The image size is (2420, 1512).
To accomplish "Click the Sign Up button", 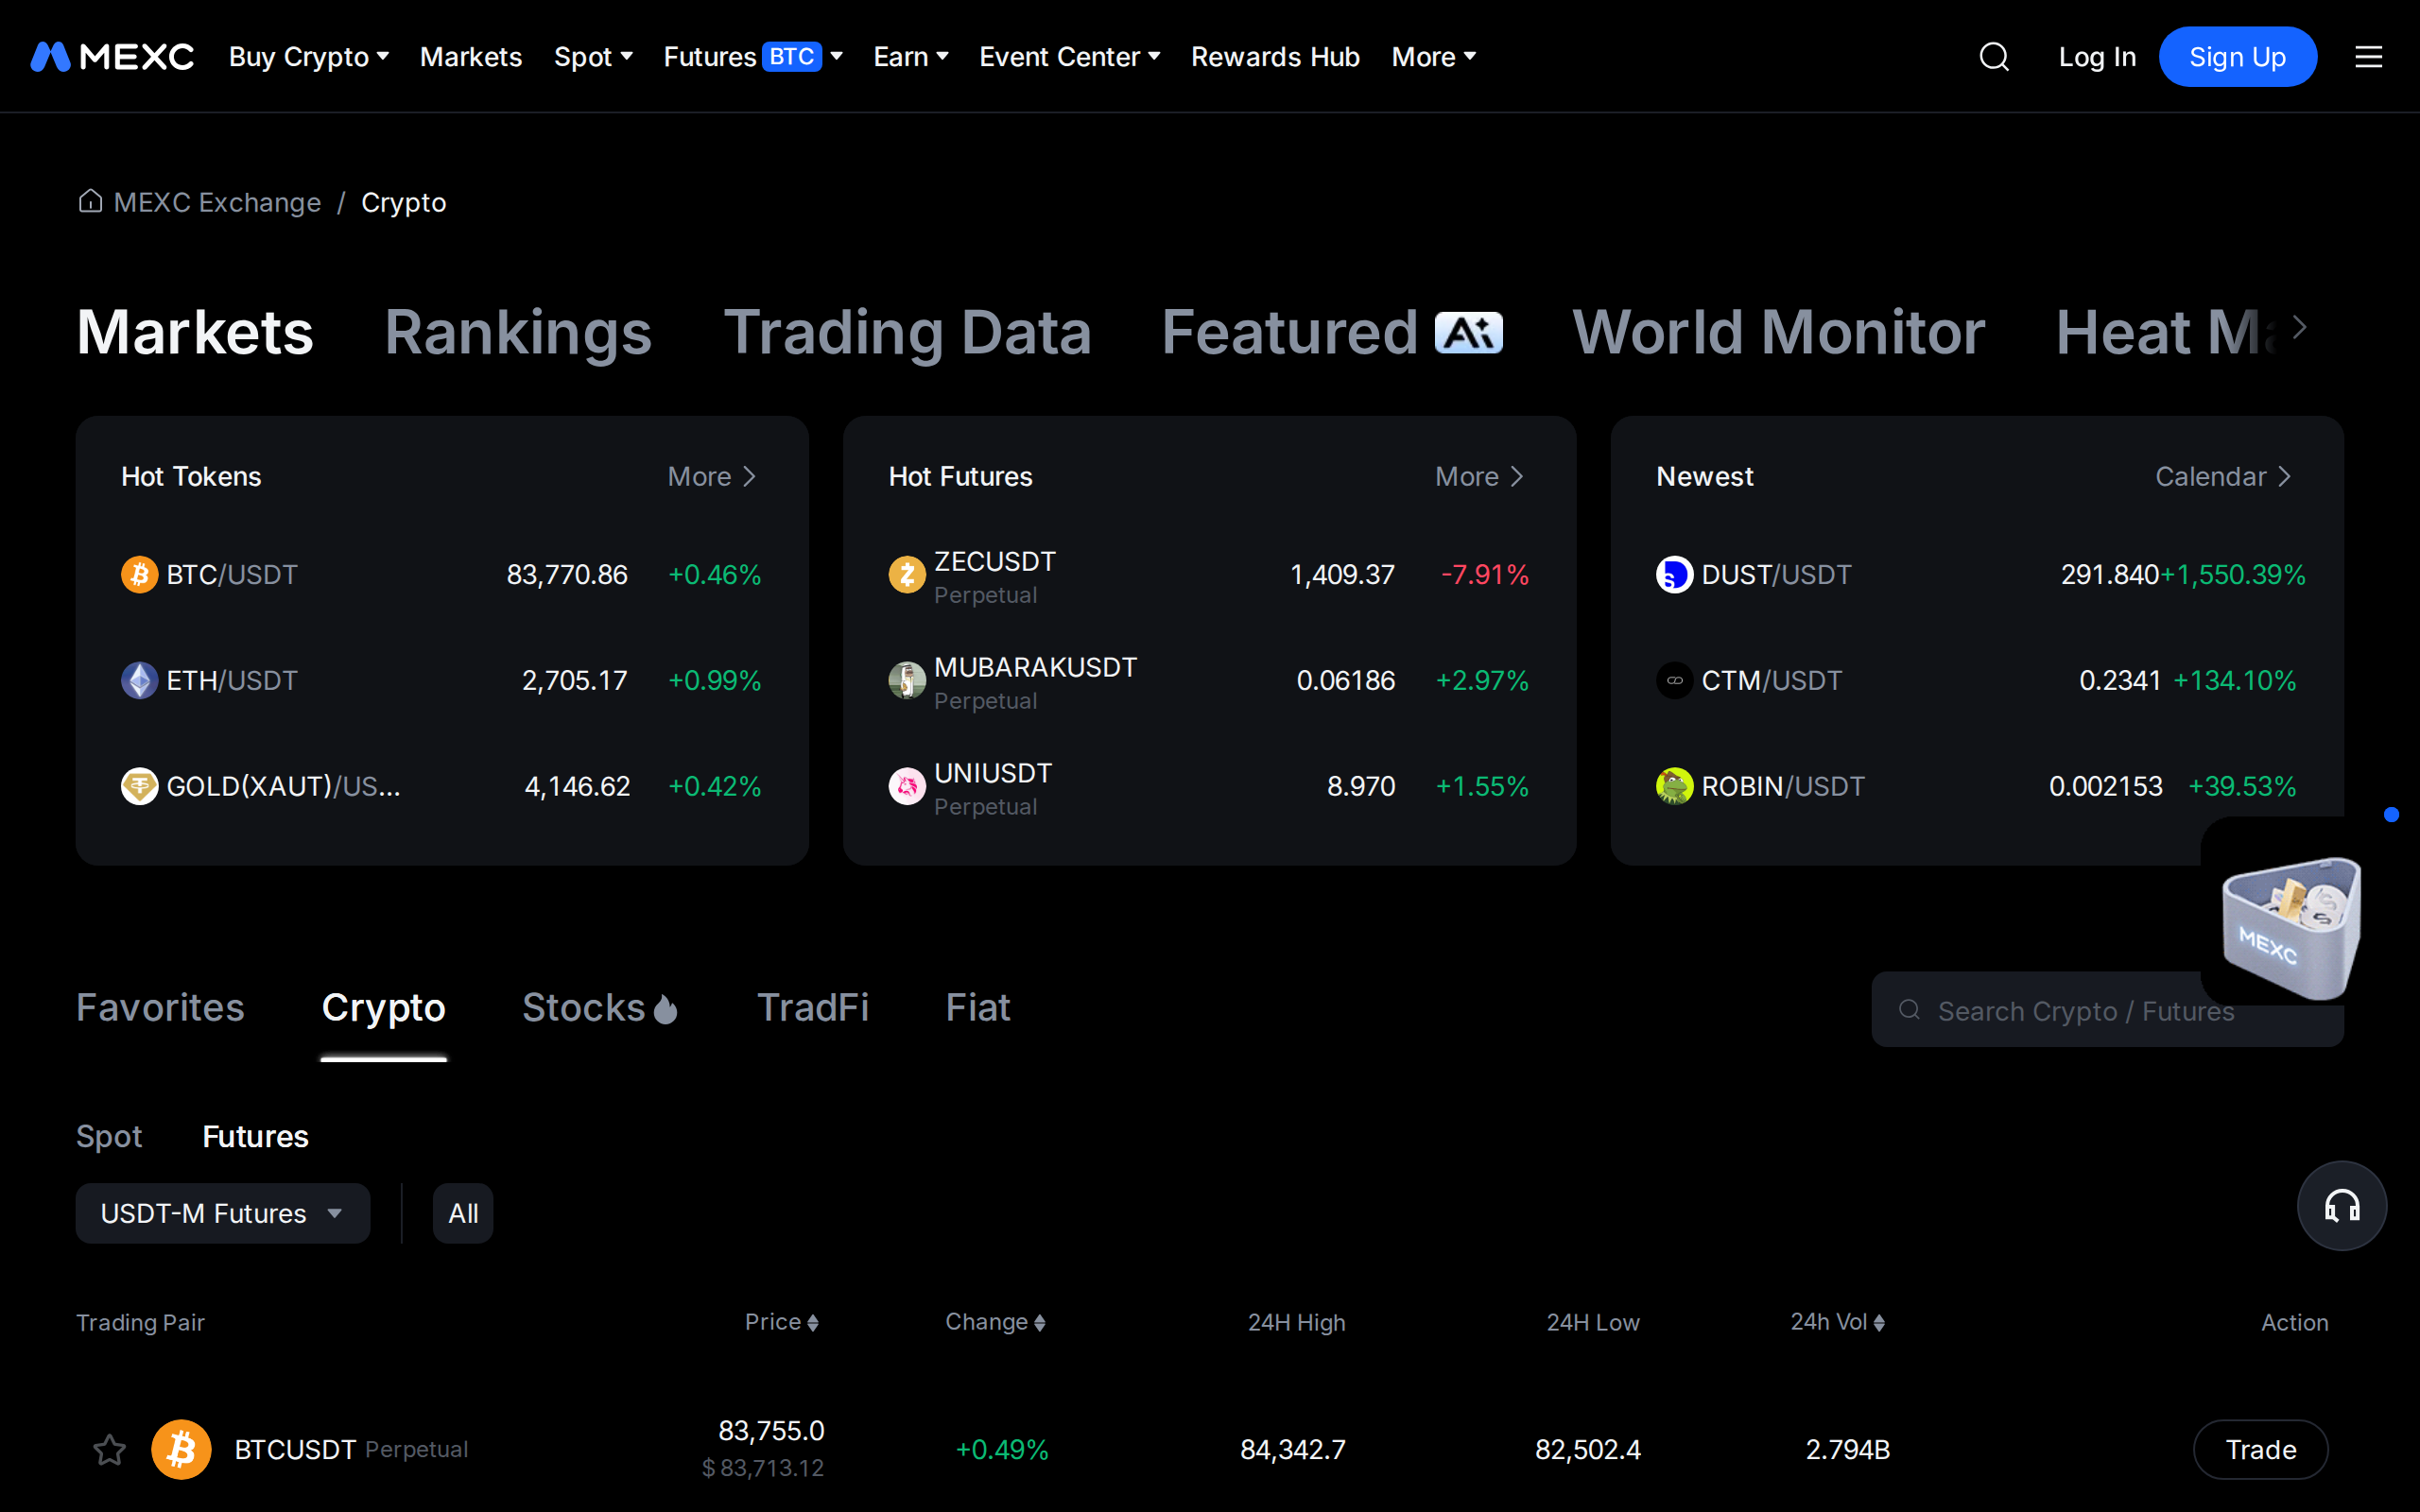I will click(x=2237, y=57).
